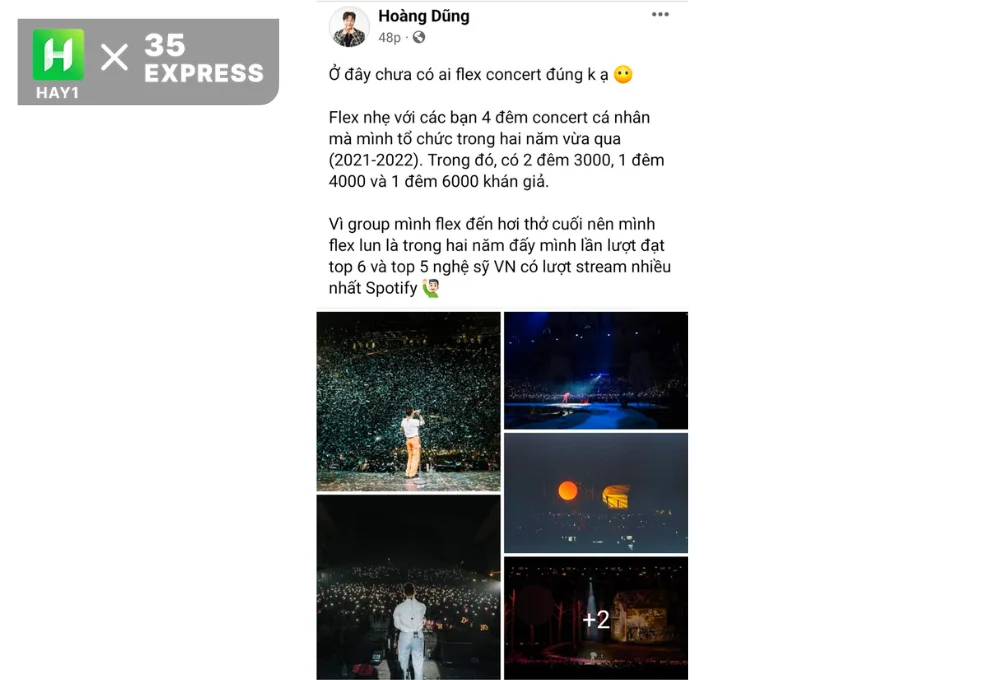Click the HAY1 label under the logo
The width and height of the screenshot is (1000, 680).
(x=57, y=93)
